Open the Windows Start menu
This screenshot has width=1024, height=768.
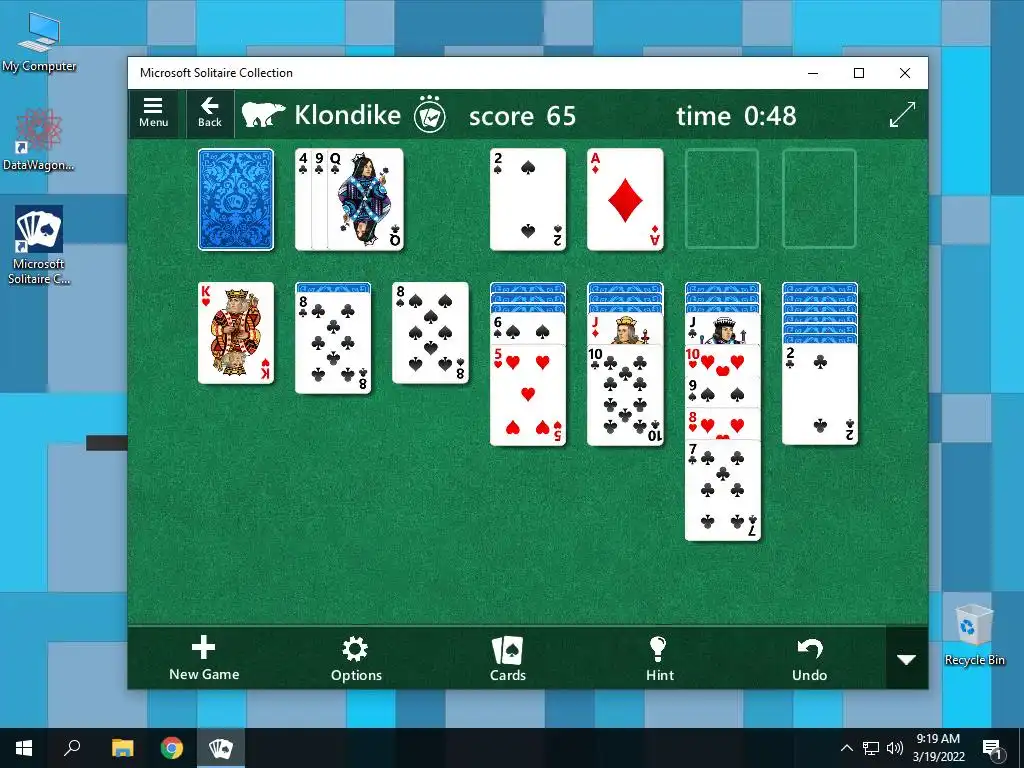[24, 748]
